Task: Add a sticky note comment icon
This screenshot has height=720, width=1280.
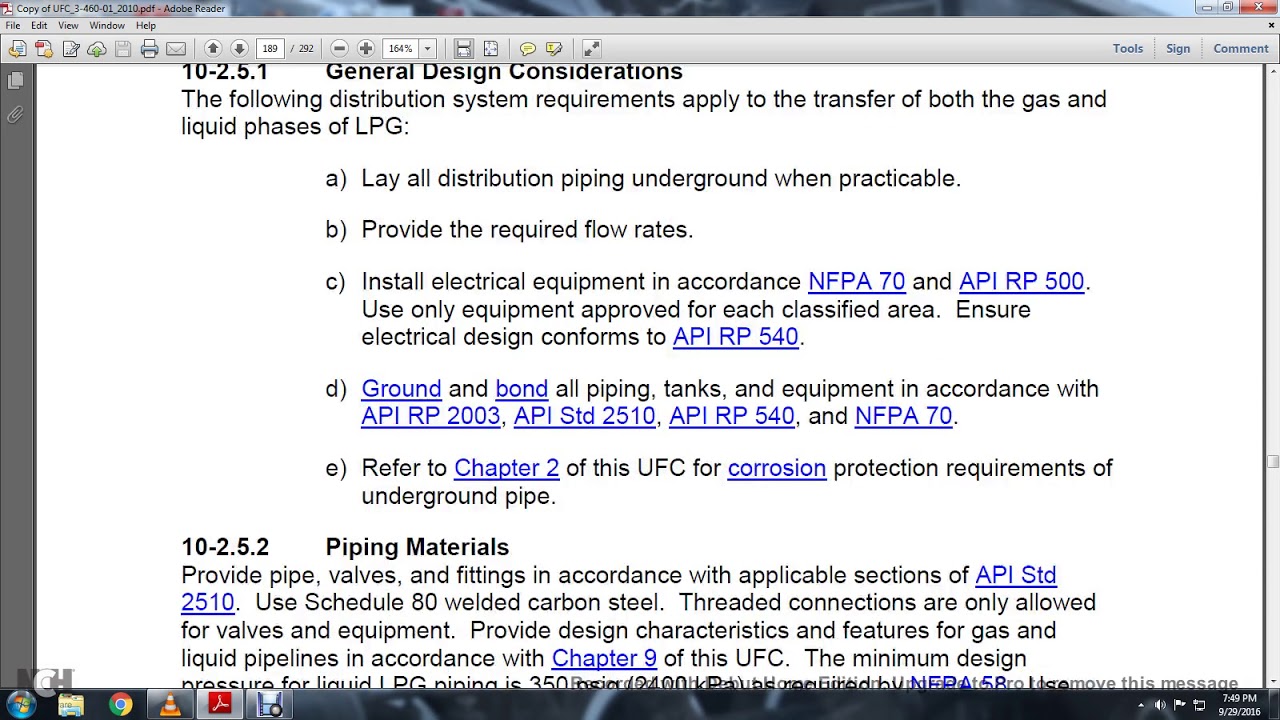Action: (528, 48)
